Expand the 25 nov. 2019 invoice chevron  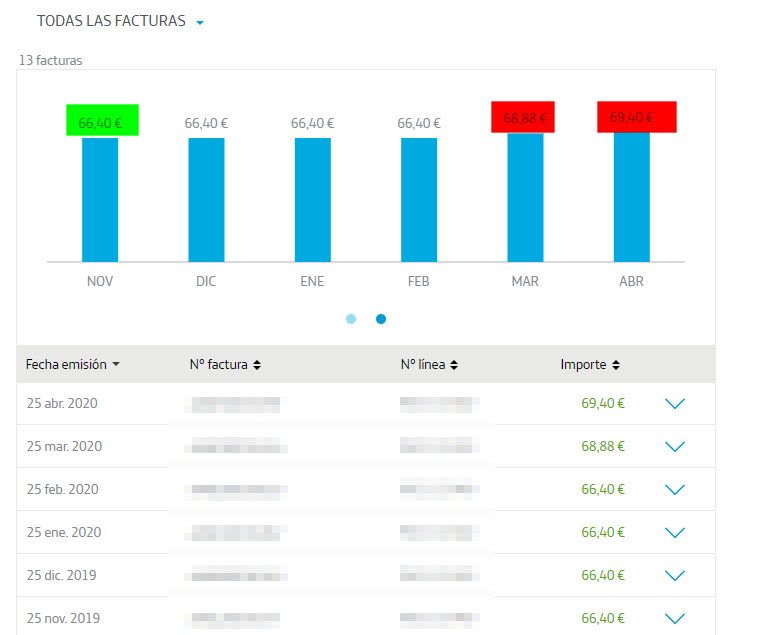675,618
